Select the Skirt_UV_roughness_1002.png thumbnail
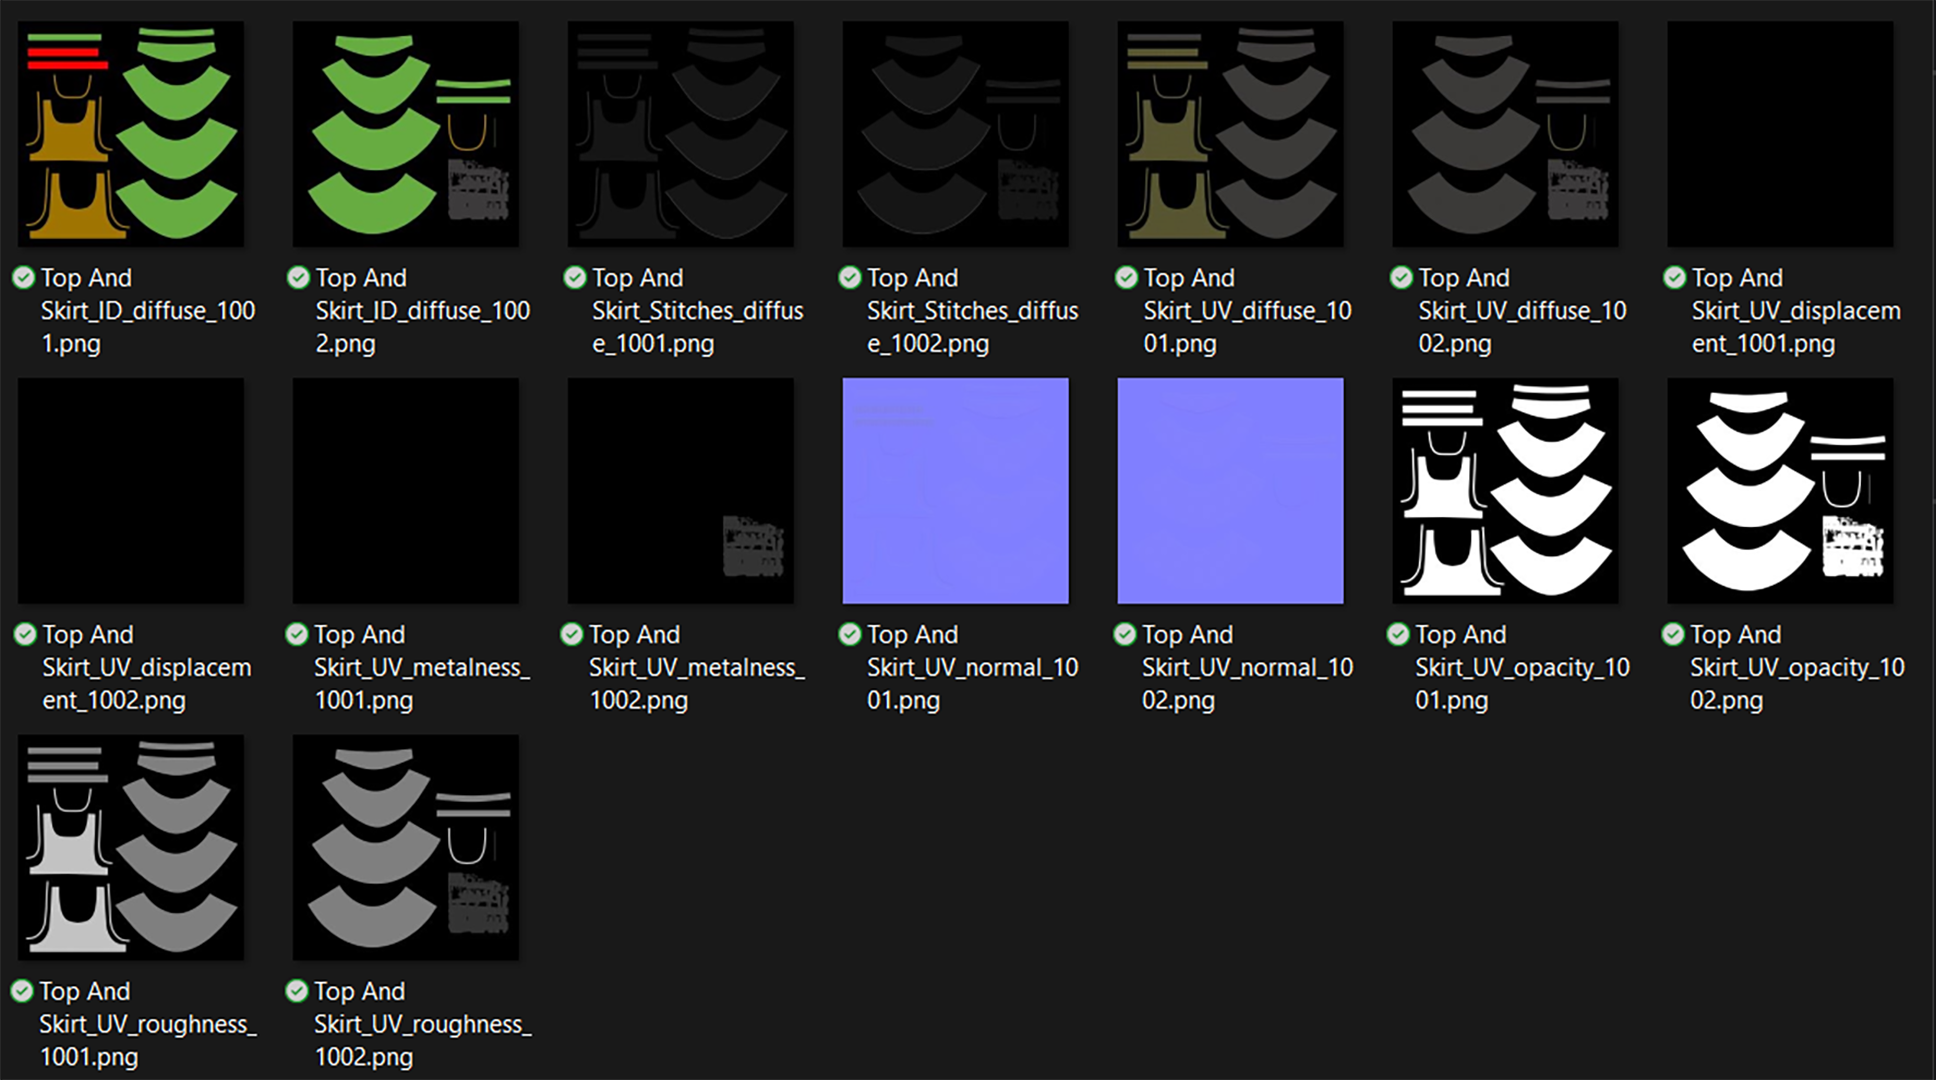The image size is (1936, 1080). pyautogui.click(x=406, y=848)
